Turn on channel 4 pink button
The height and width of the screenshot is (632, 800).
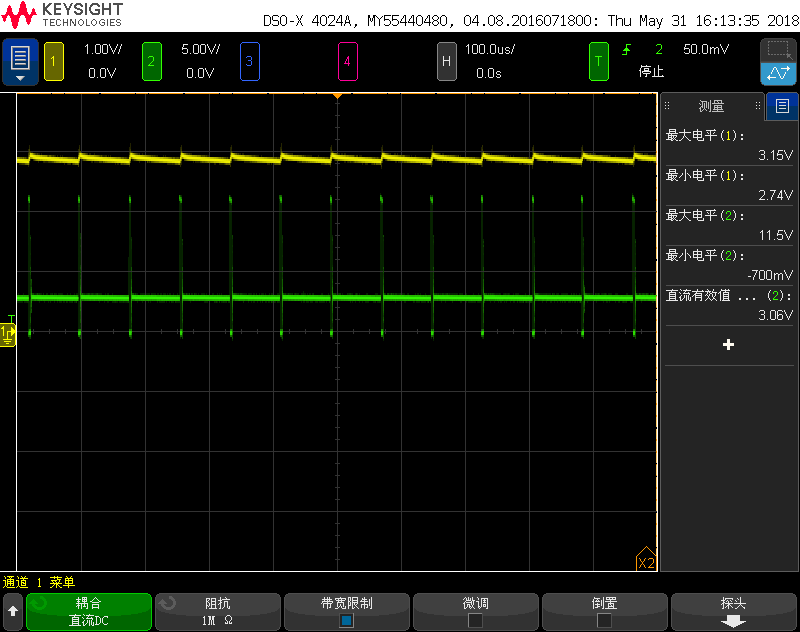click(347, 62)
